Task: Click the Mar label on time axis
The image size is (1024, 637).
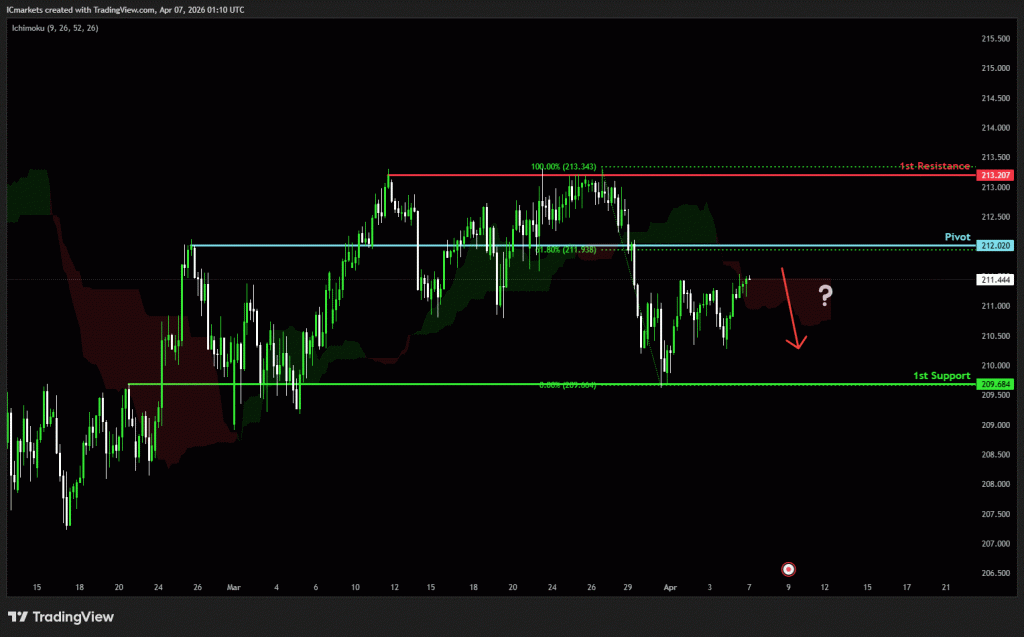Action: point(233,589)
